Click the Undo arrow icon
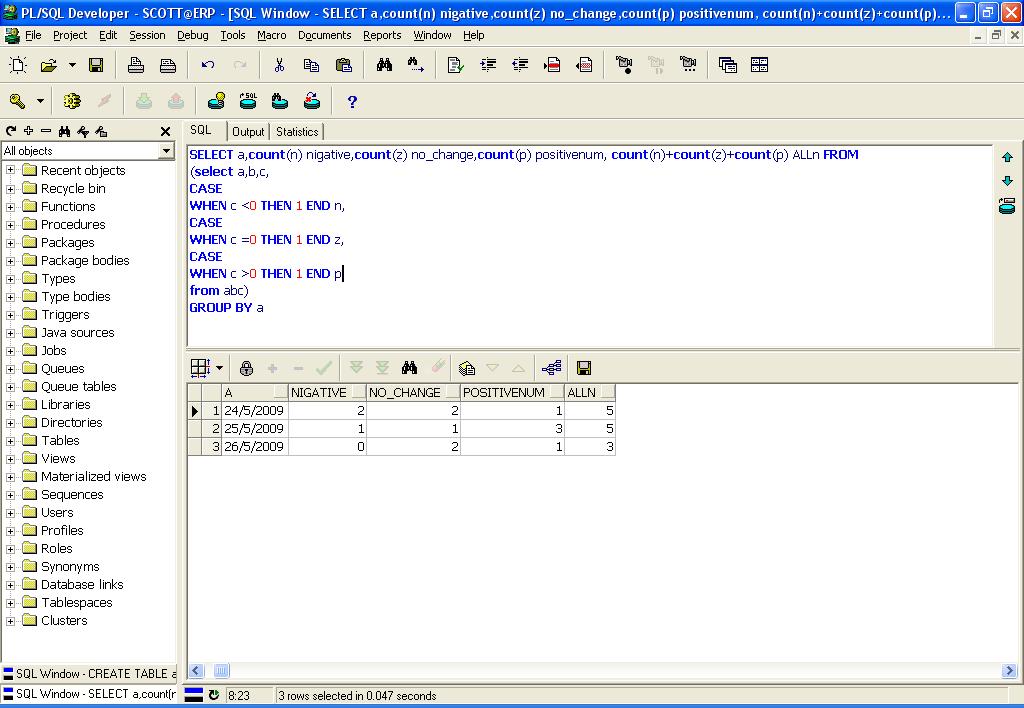This screenshot has height=708, width=1024. 208,65
